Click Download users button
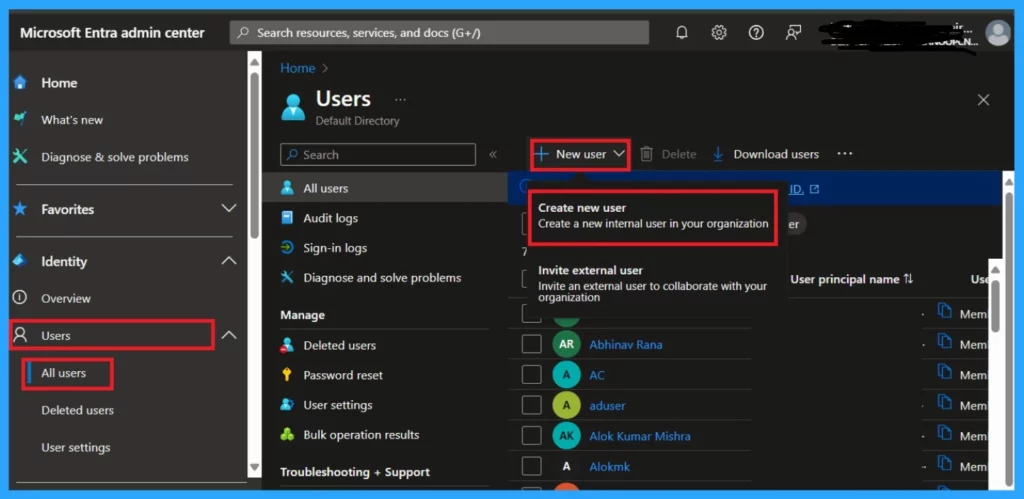1024x499 pixels. click(765, 154)
